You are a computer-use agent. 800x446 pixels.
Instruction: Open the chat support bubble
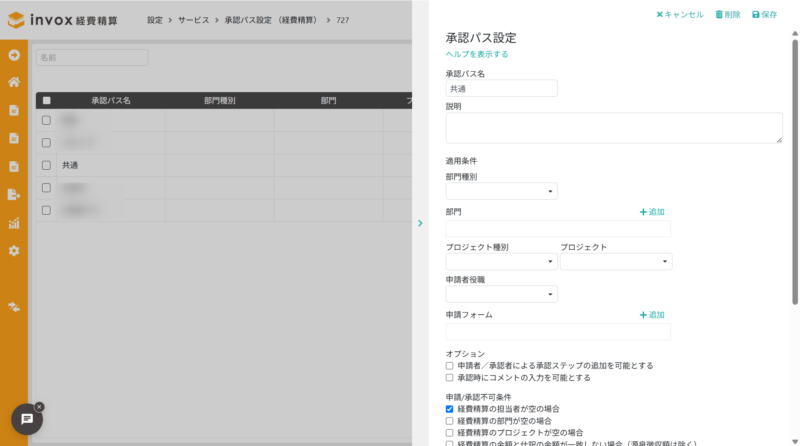tap(27, 419)
